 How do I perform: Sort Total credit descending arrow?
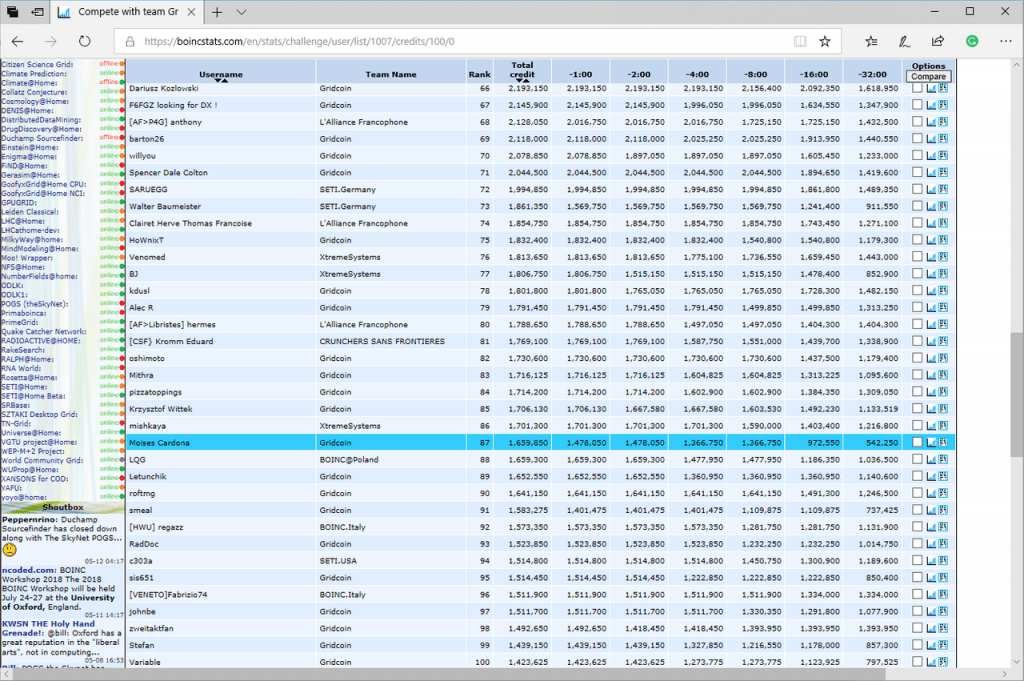(x=519, y=81)
